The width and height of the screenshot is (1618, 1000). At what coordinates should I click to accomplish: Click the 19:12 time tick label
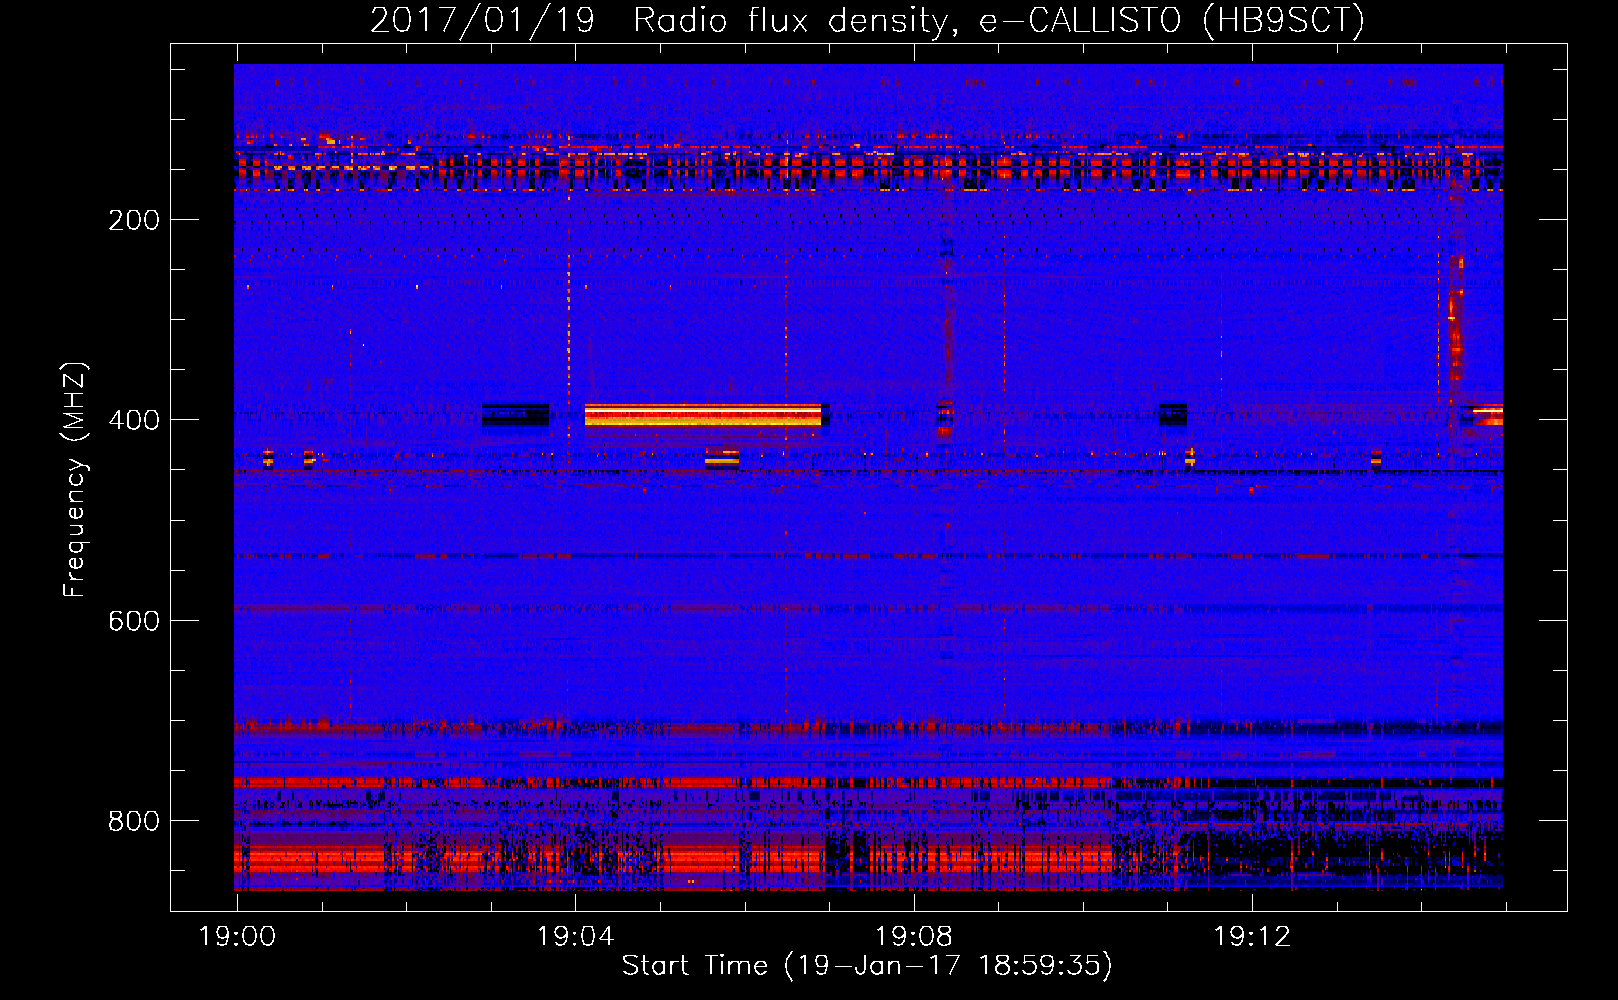click(x=1252, y=937)
